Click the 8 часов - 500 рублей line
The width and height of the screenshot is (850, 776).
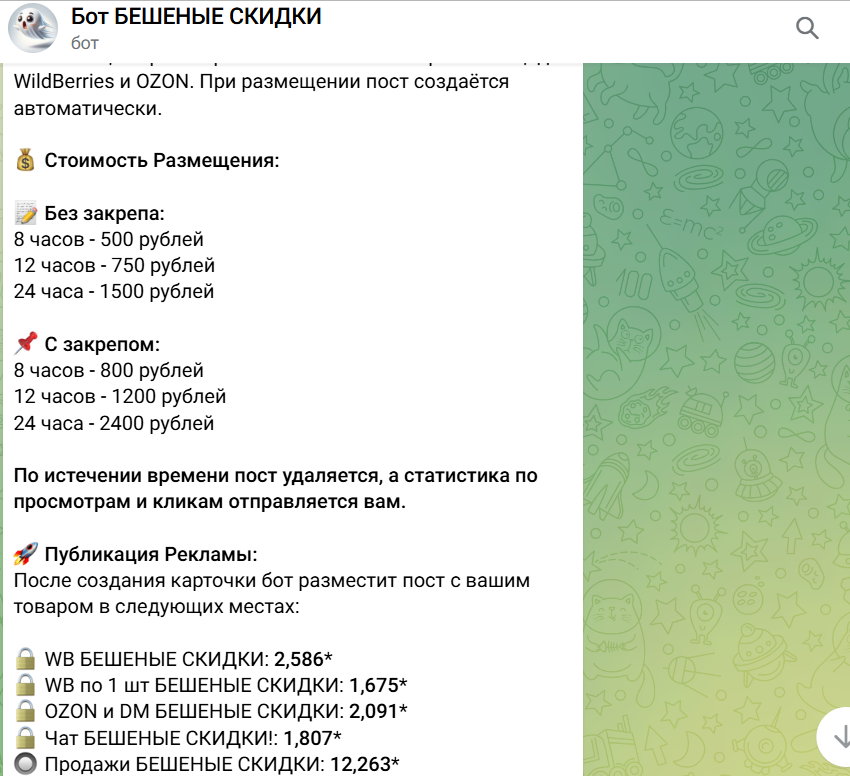click(x=109, y=240)
